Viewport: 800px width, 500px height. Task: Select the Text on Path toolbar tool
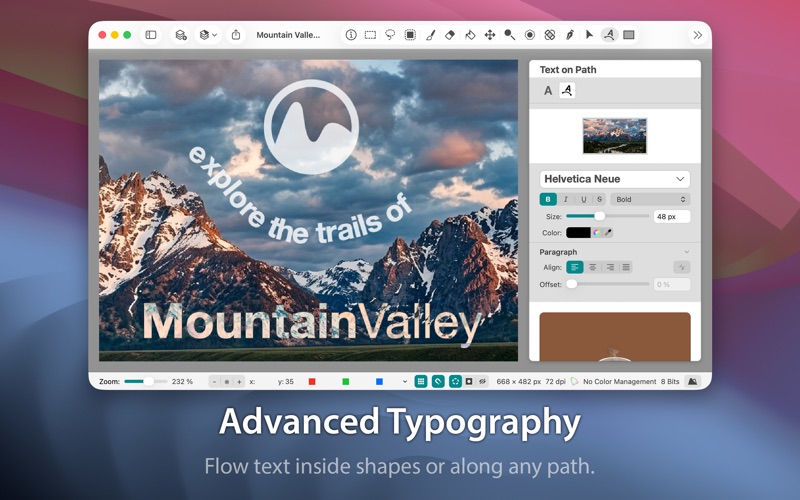[609, 35]
